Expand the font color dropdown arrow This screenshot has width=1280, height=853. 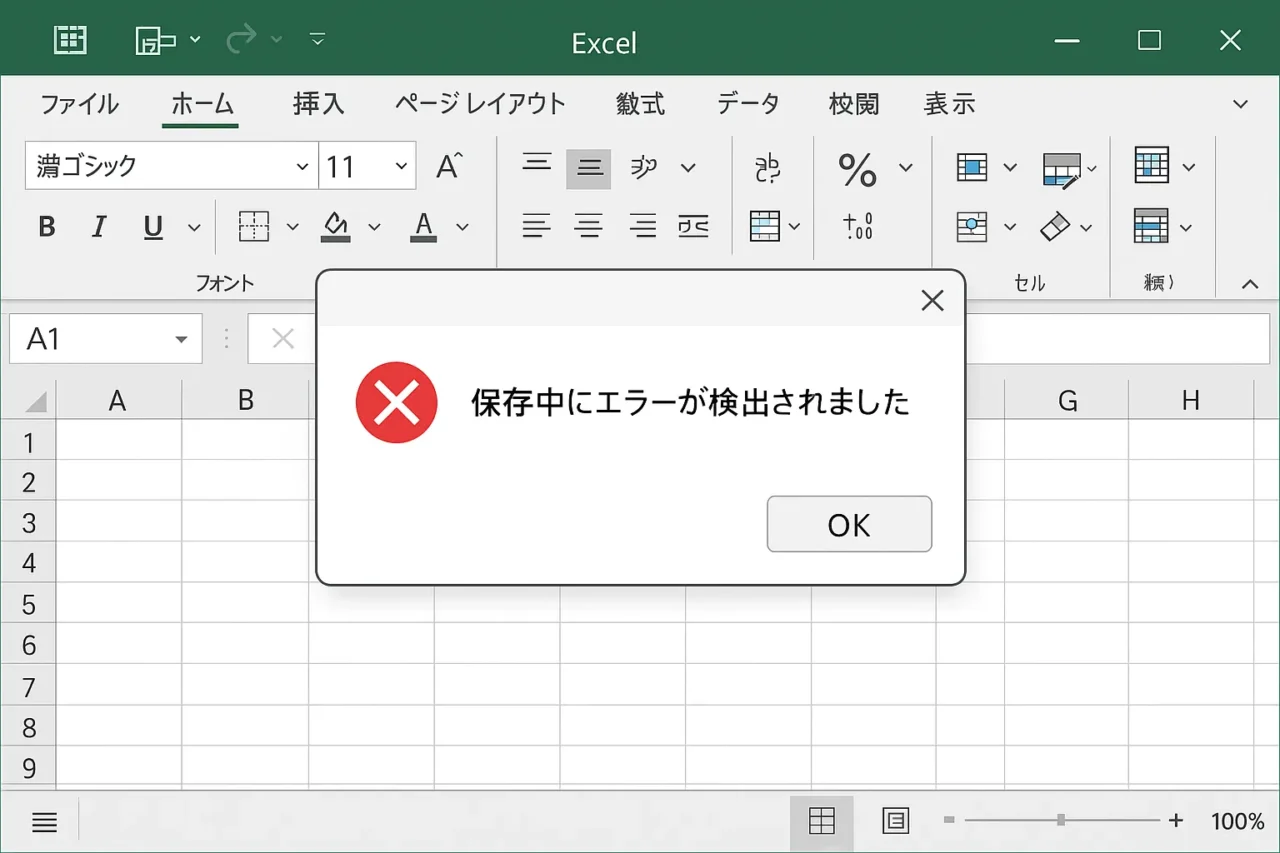[x=461, y=226]
